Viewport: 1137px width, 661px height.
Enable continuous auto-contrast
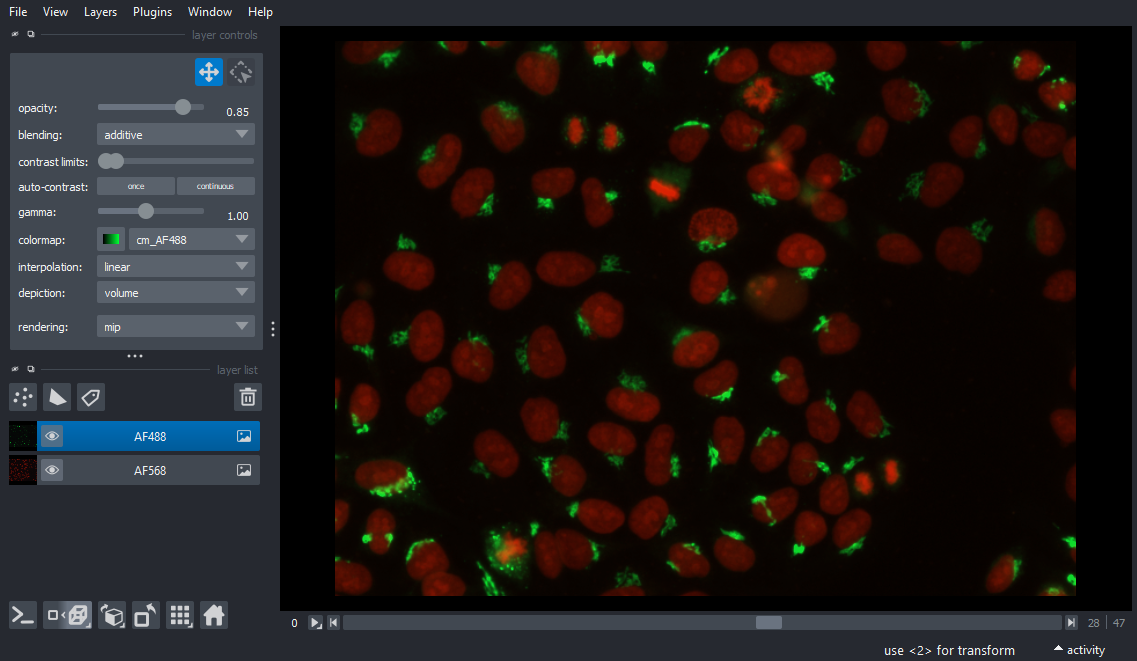[215, 186]
